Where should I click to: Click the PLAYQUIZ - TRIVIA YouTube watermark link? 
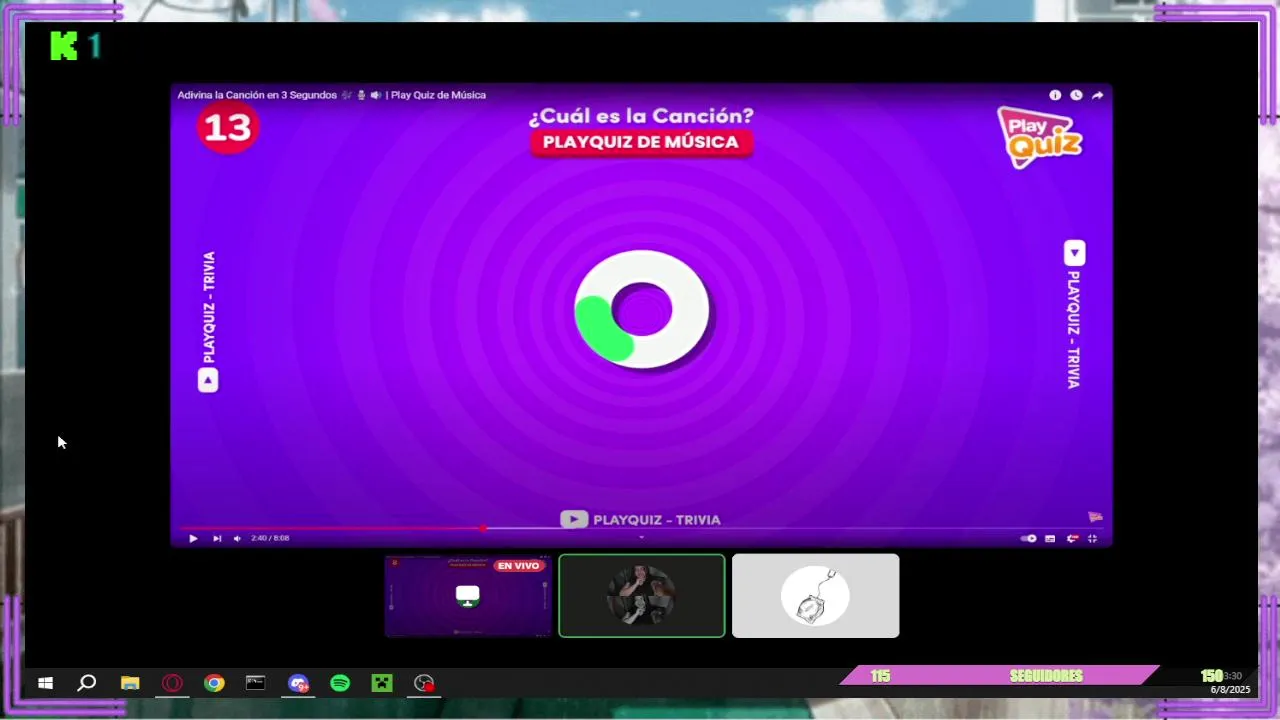tap(641, 519)
